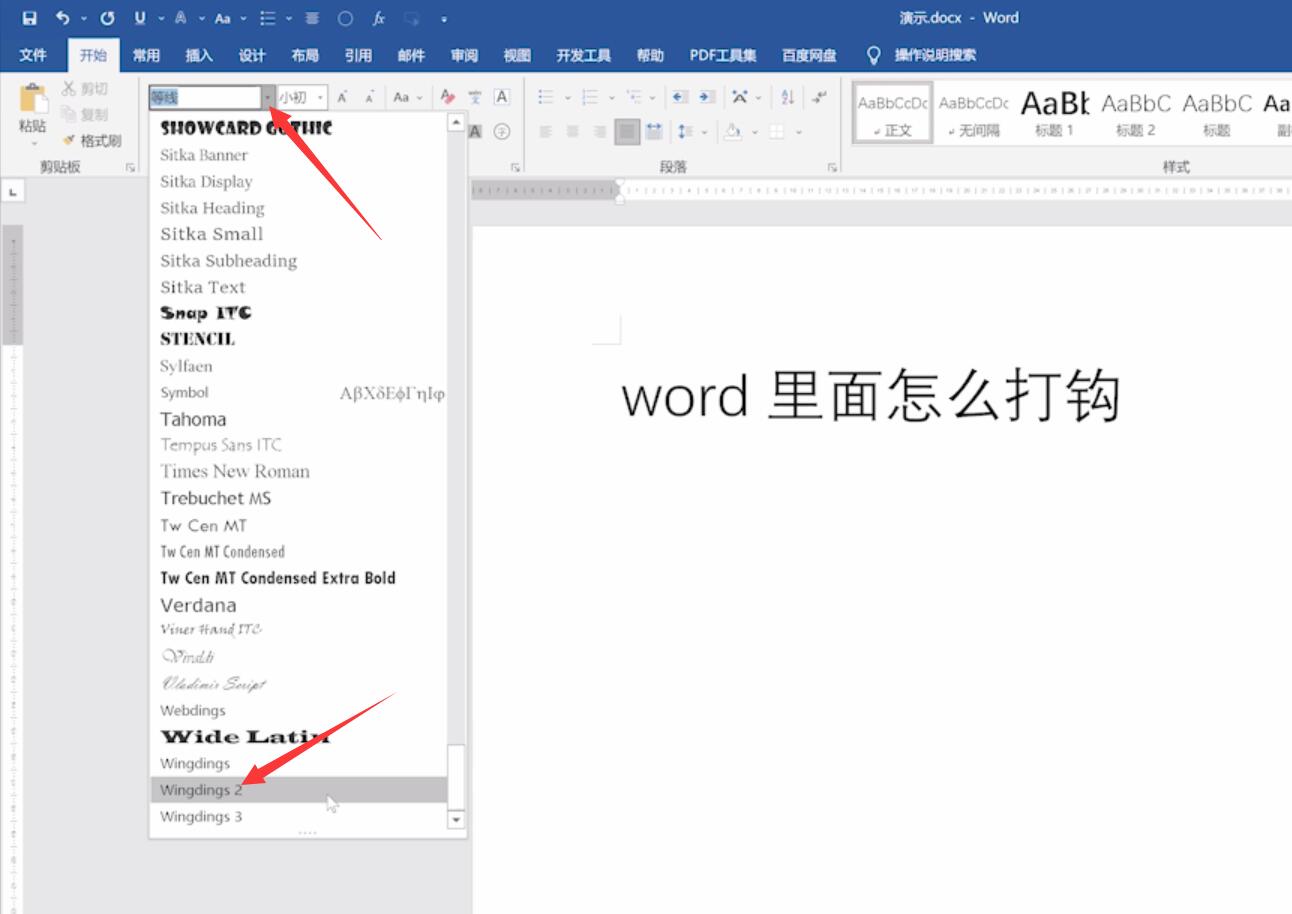1292x914 pixels.
Task: Click the font list scroll-down arrow
Action: [457, 820]
